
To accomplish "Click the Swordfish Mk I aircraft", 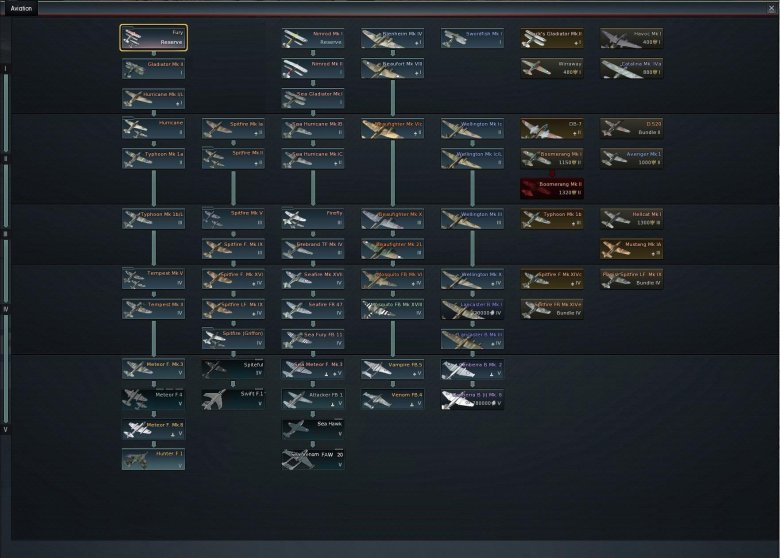I will [472, 38].
